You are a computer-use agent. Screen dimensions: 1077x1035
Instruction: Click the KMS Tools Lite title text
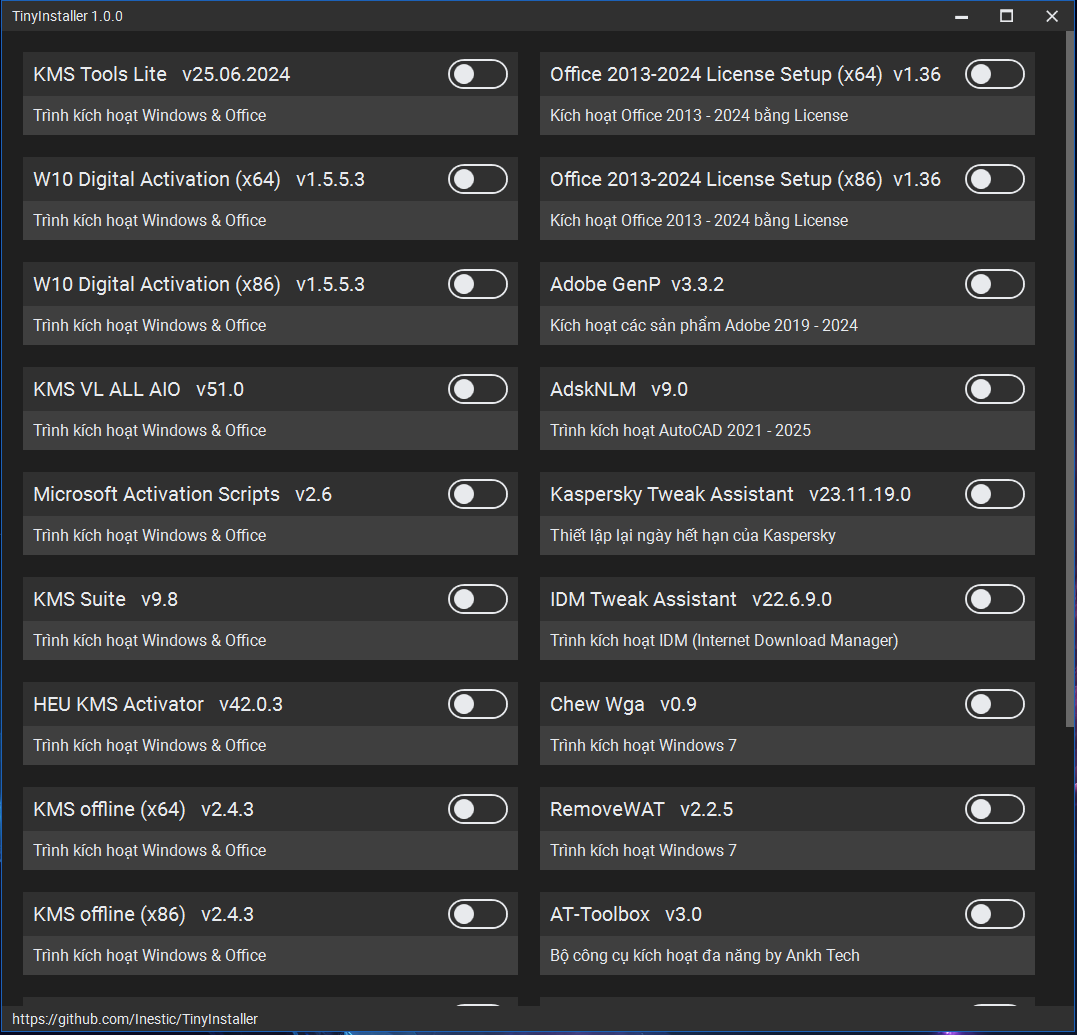[x=100, y=74]
